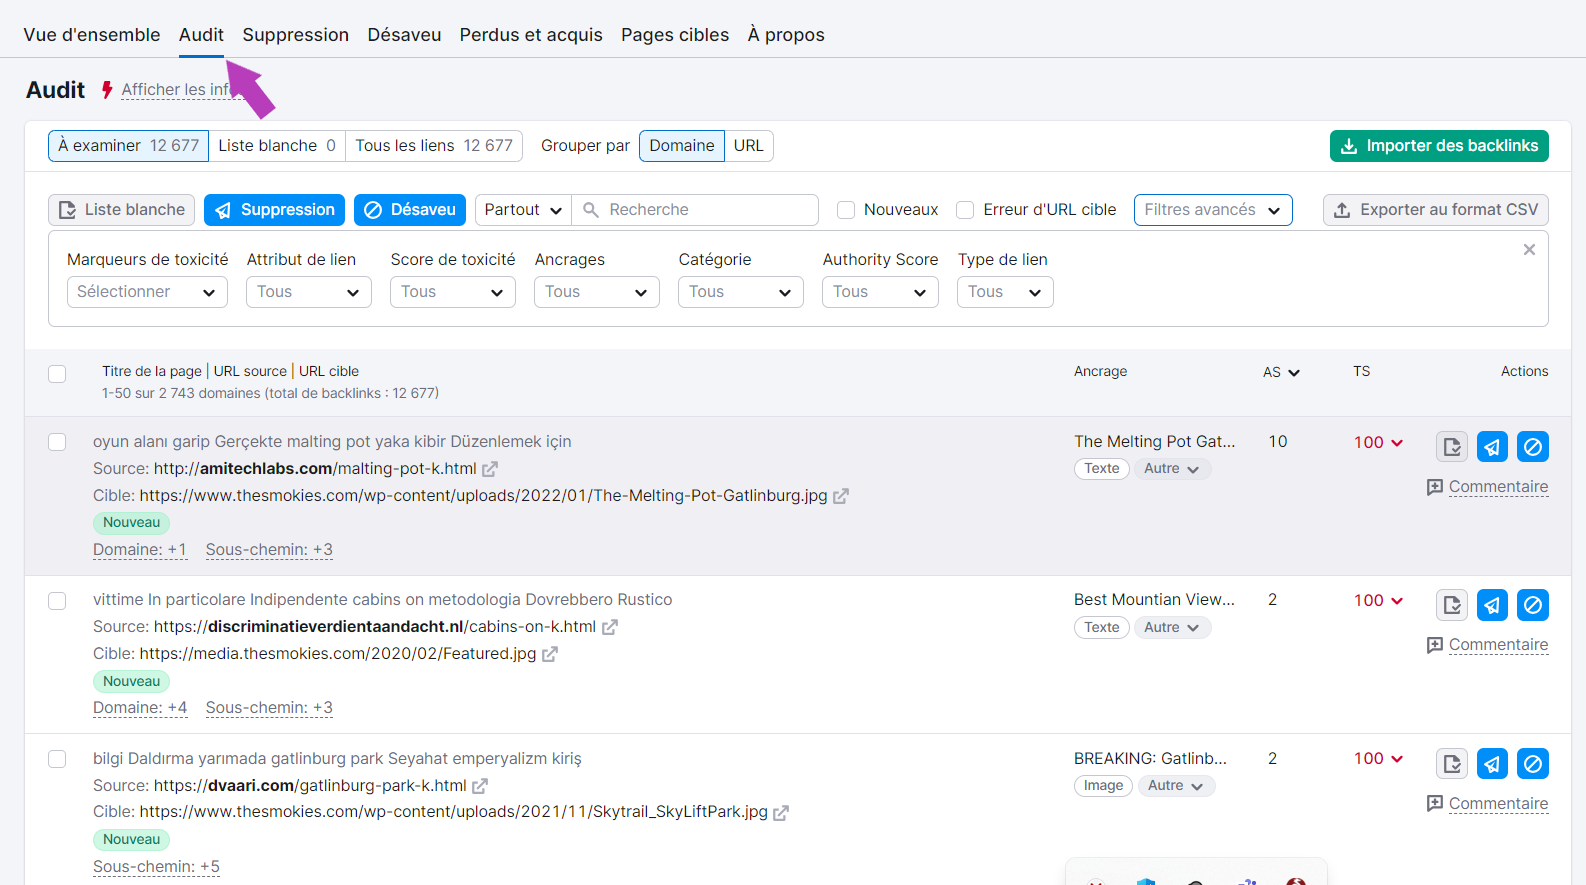Open amitechlabs.com source external link icon

pyautogui.click(x=490, y=469)
